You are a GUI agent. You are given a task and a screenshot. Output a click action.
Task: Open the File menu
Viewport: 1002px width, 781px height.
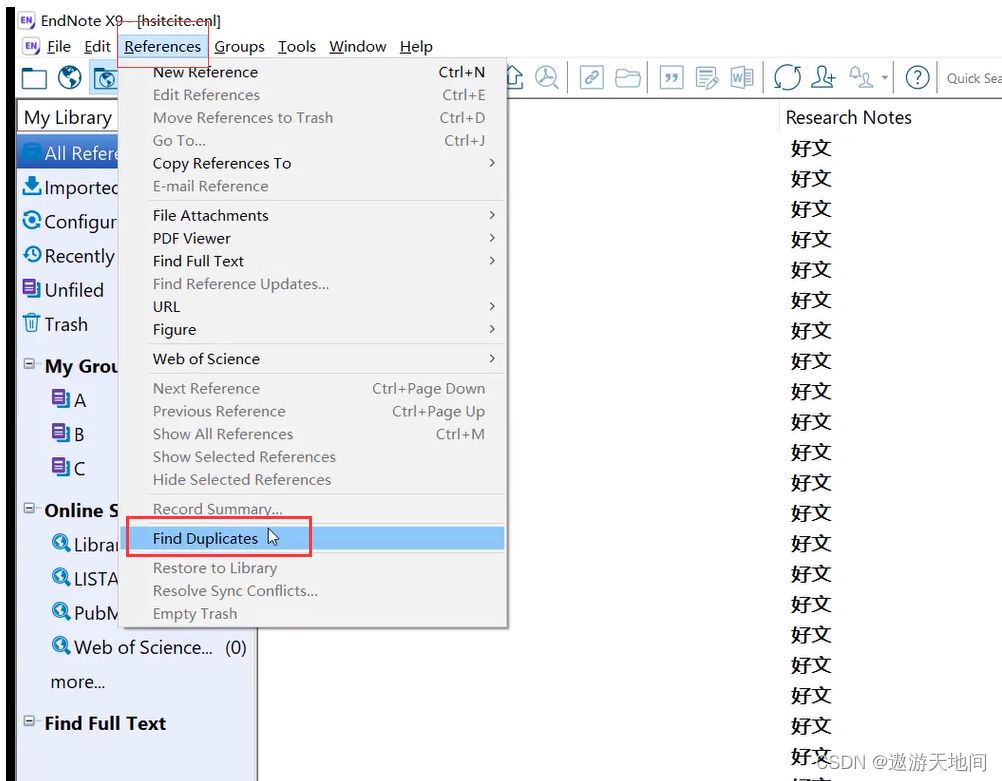pyautogui.click(x=59, y=47)
